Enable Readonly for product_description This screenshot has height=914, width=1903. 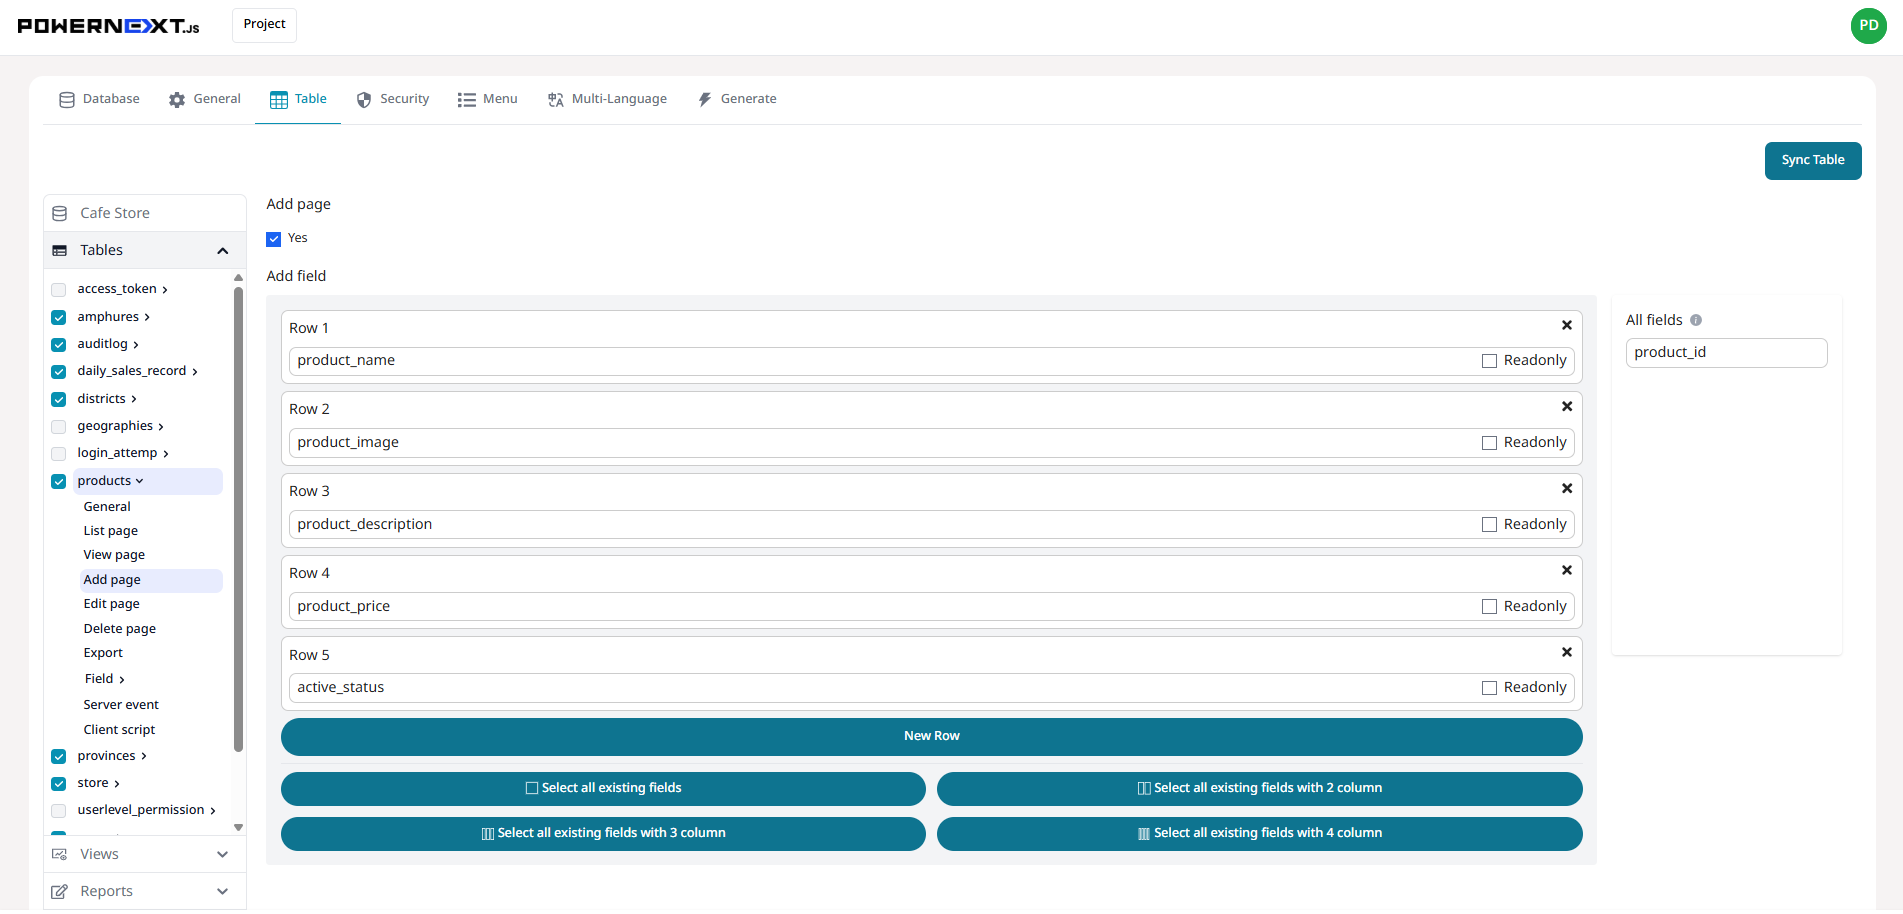[1489, 525]
